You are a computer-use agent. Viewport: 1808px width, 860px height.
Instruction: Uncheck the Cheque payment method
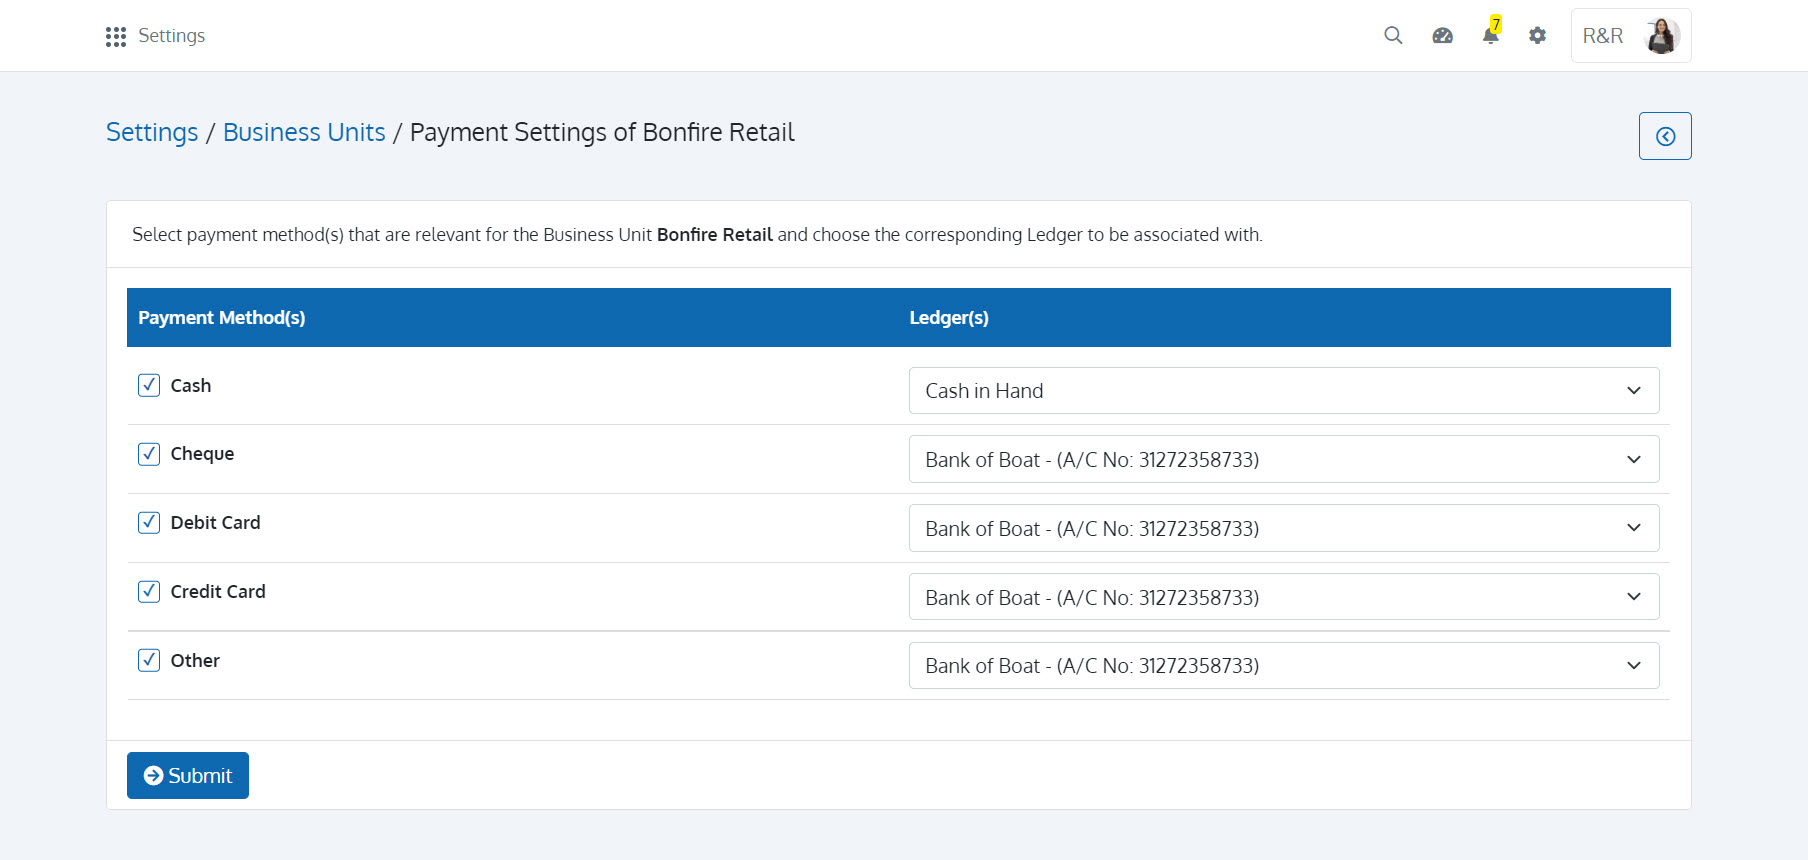[x=149, y=454]
